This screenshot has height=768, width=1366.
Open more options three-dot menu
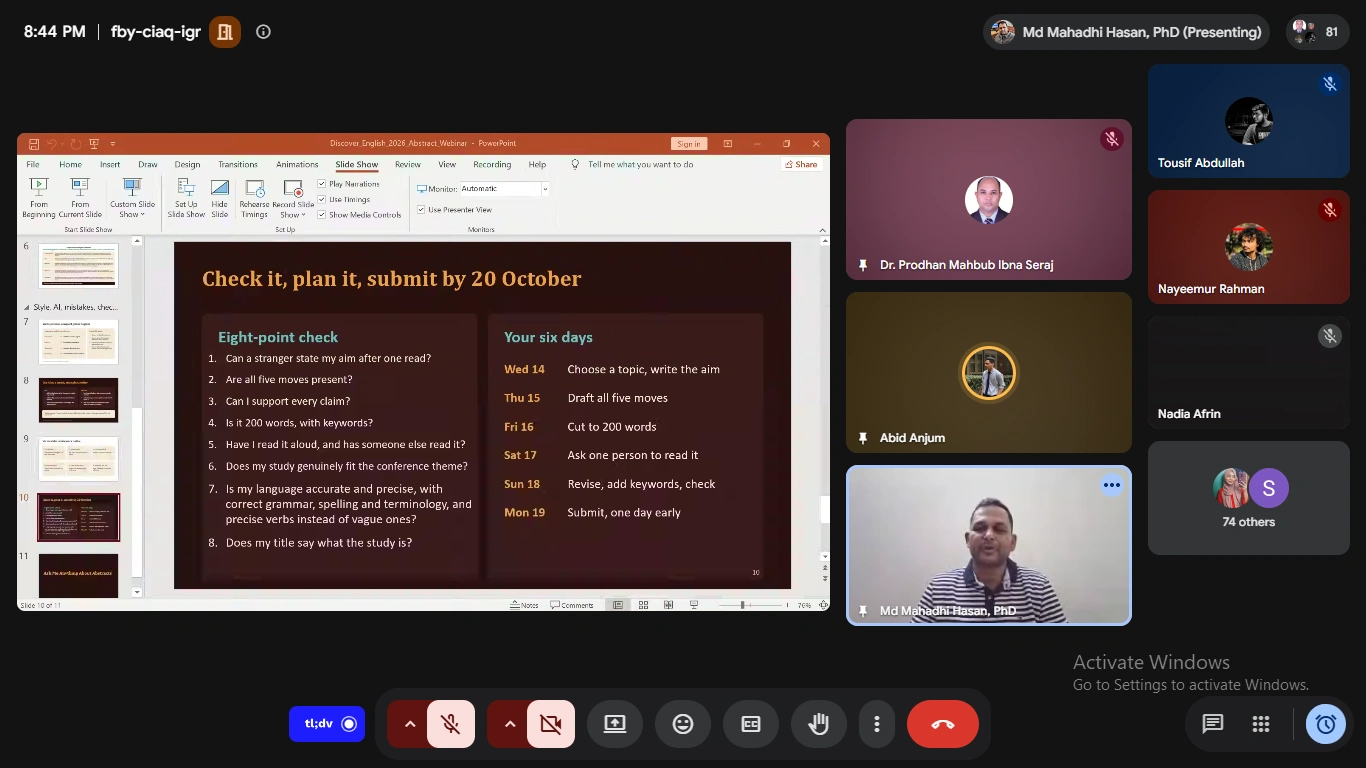click(x=877, y=724)
